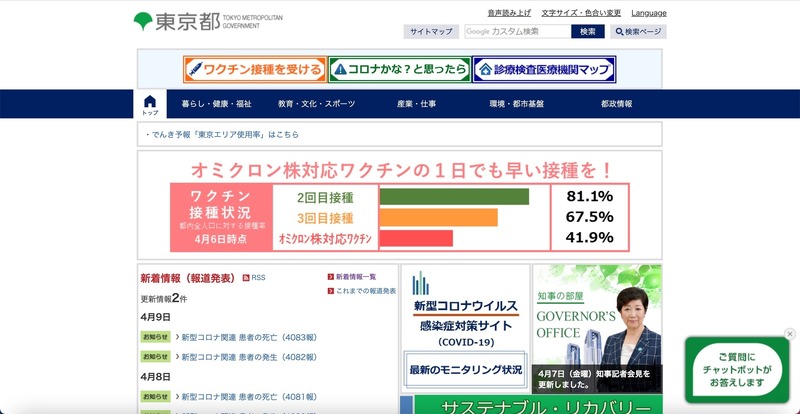Open the コロナかな？と思ったら warning banner
The image size is (800, 414).
click(x=399, y=70)
